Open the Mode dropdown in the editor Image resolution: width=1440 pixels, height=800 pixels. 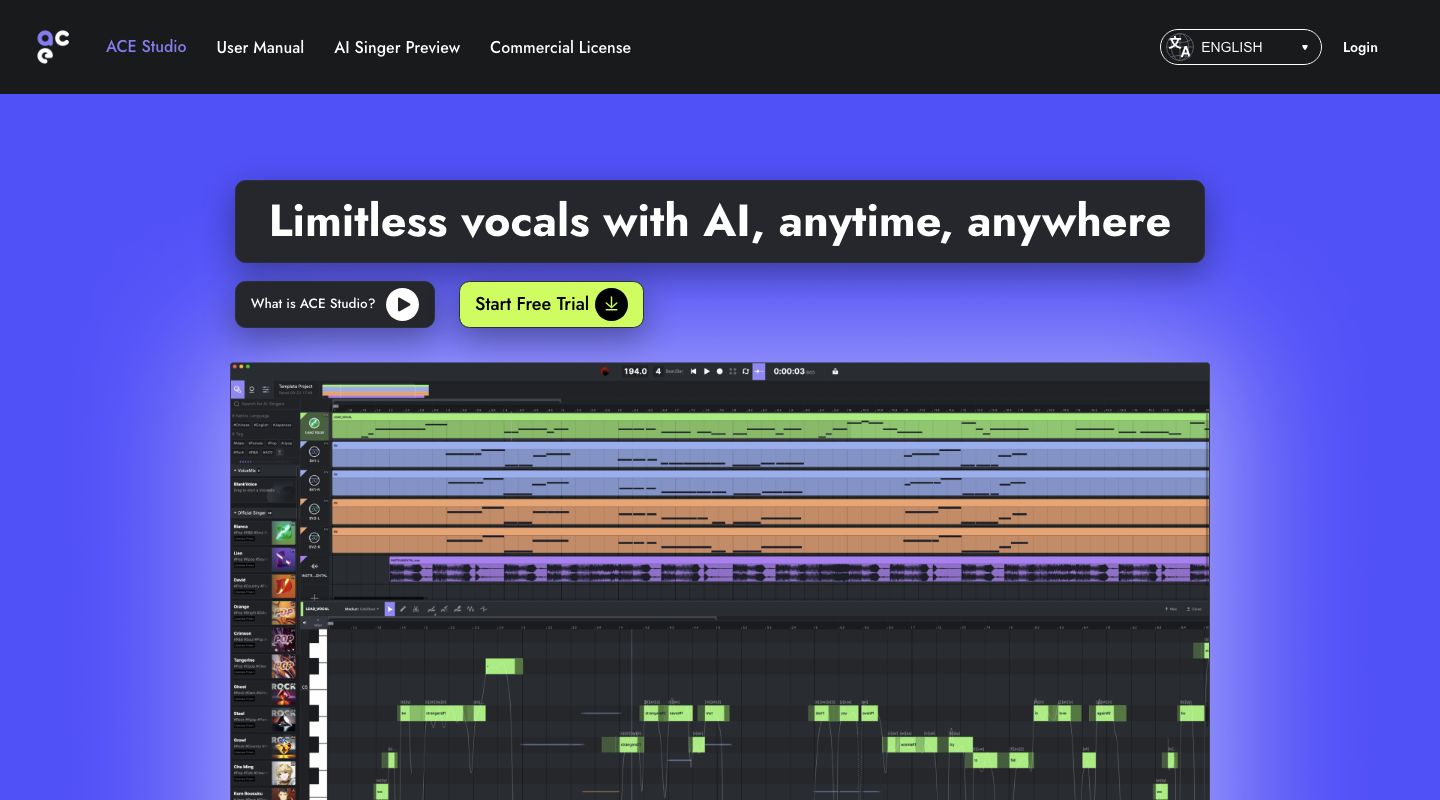tap(362, 608)
